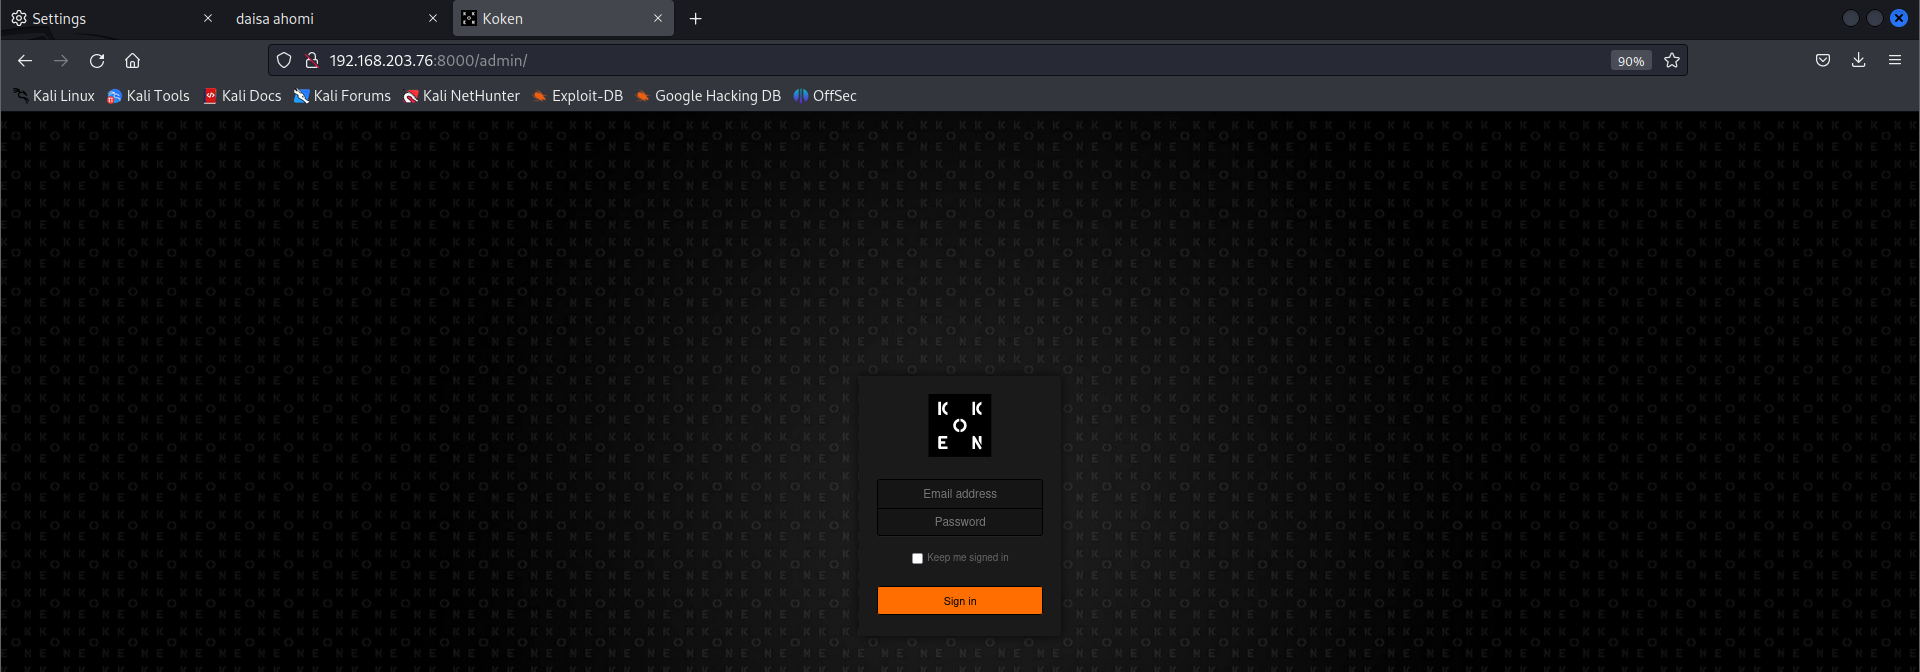1920x672 pixels.
Task: Select the Koken tab
Action: coord(563,19)
